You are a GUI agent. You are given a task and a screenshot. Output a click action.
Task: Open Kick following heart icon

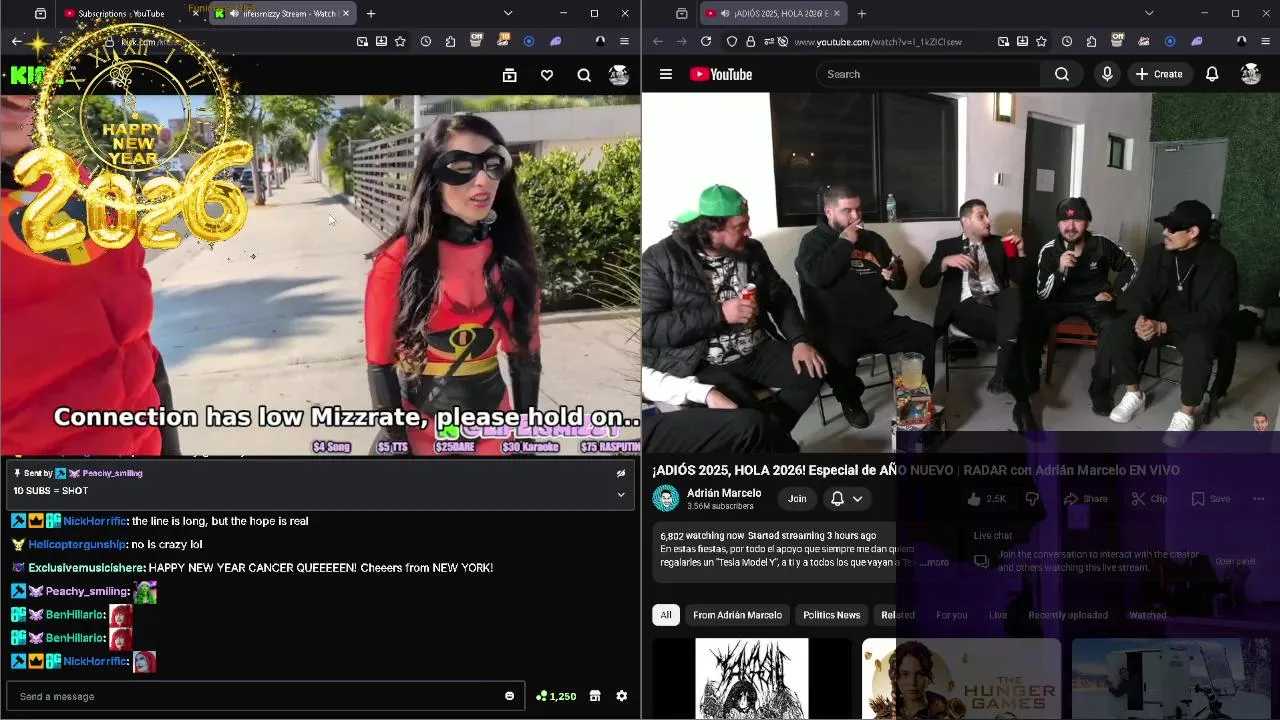pos(547,75)
